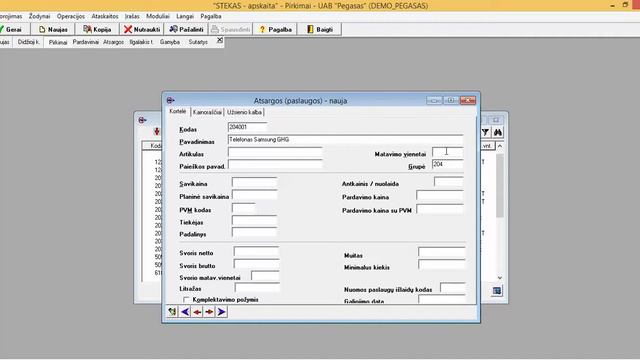This screenshot has width=640, height=360.
Task: Click the Padalinys input field
Action: click(254, 232)
